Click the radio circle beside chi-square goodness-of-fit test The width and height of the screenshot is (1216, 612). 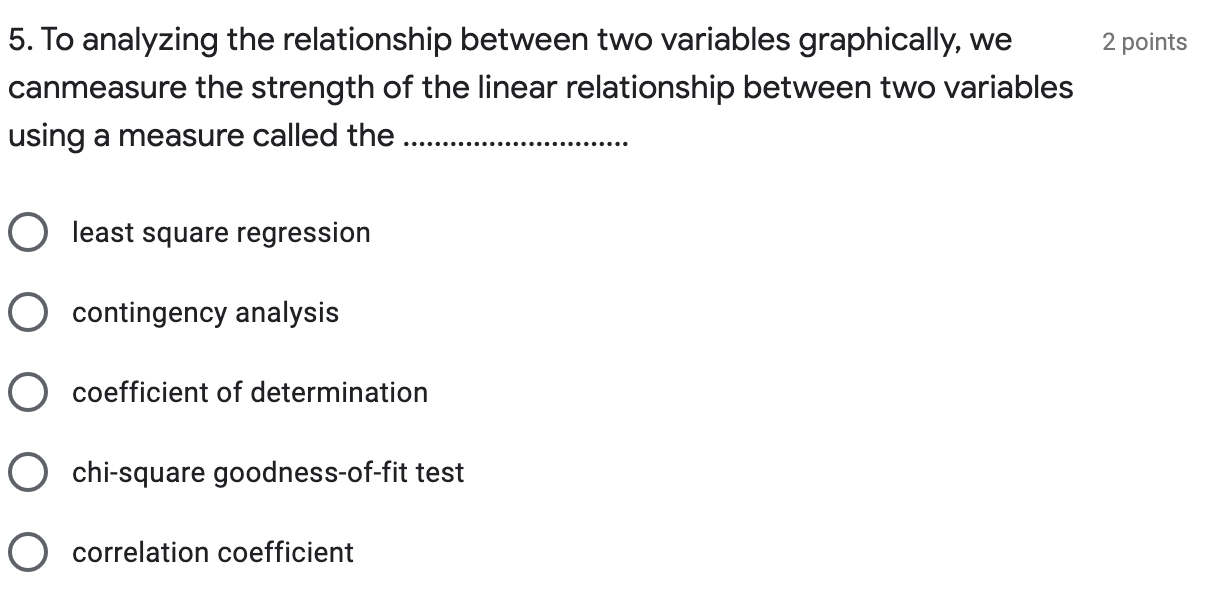pyautogui.click(x=28, y=472)
